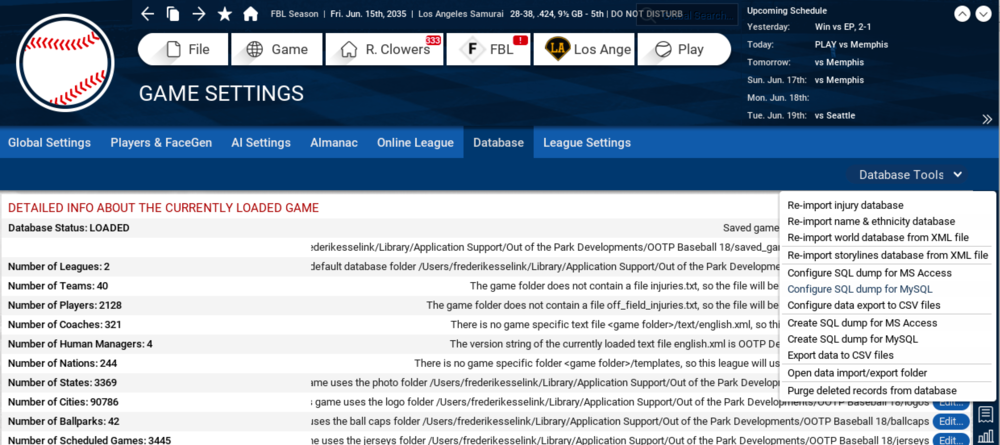Click the copy pages icon in top bar

(173, 14)
